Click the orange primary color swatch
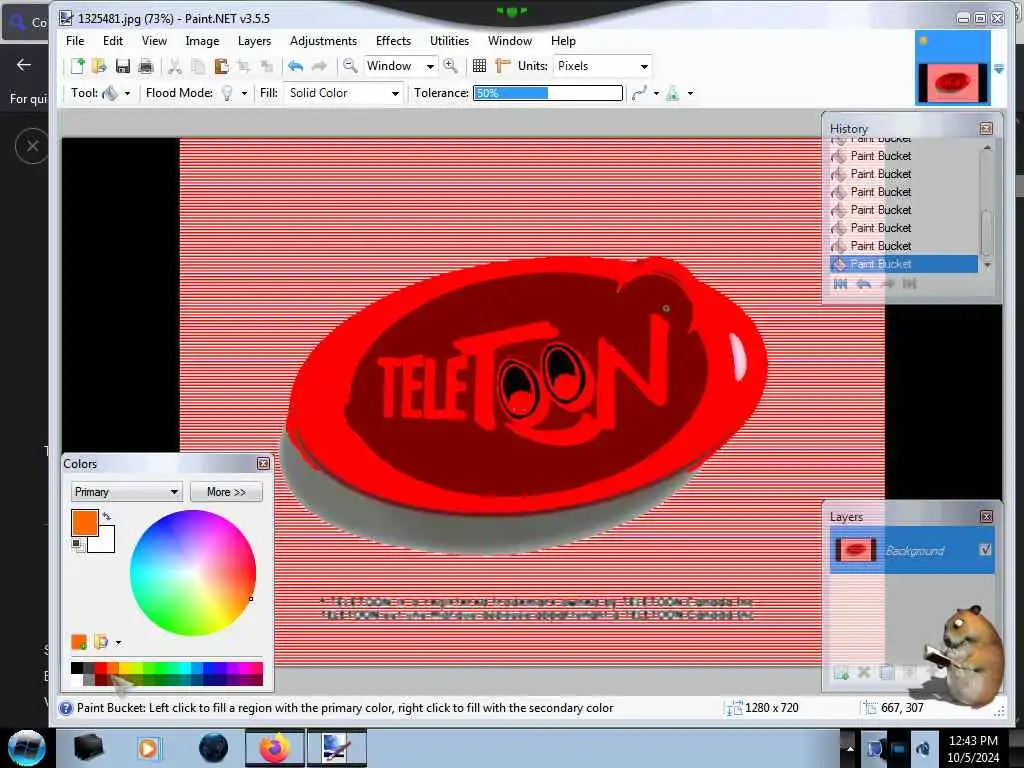The height and width of the screenshot is (768, 1024). tap(84, 522)
